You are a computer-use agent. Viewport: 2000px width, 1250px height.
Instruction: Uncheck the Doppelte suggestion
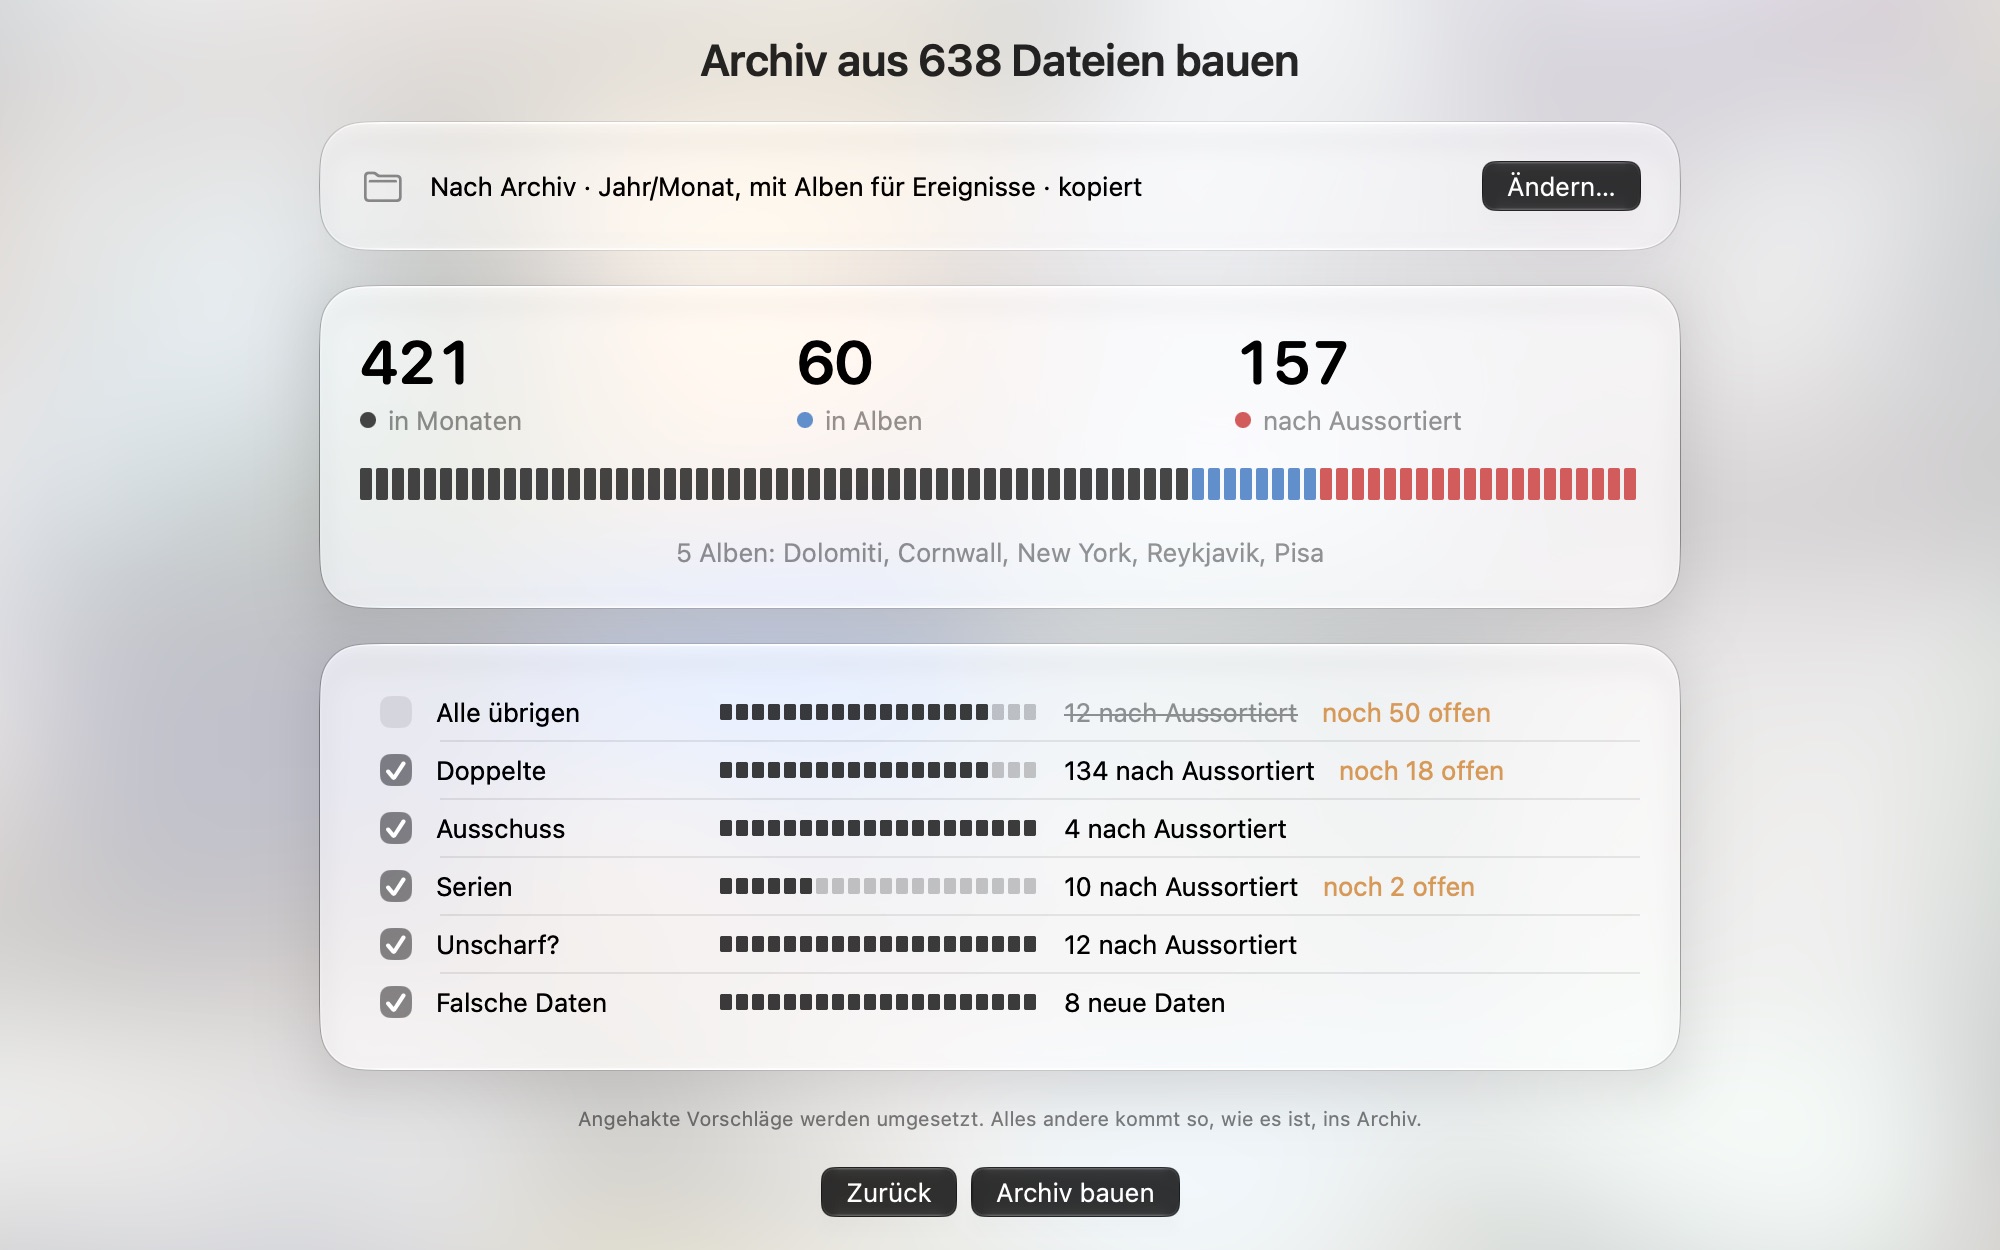point(396,770)
